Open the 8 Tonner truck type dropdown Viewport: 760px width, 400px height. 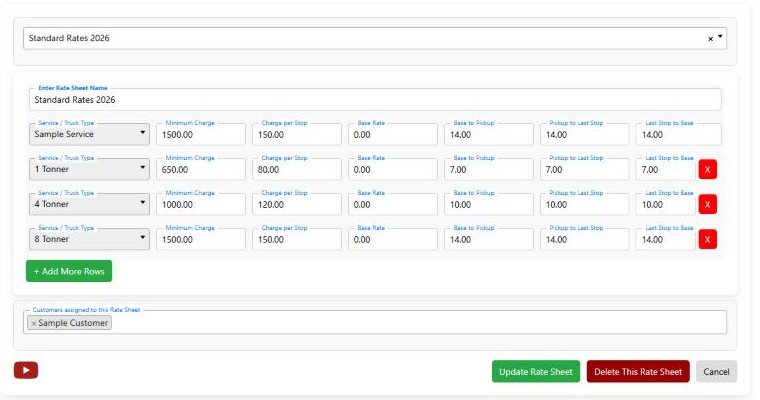(x=89, y=240)
